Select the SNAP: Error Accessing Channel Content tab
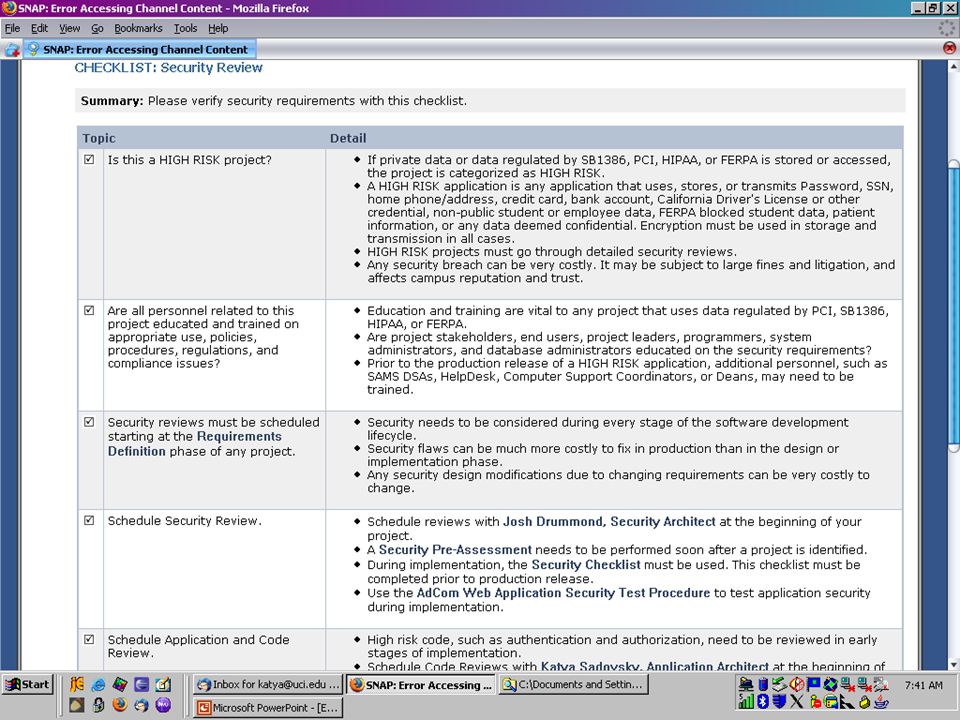This screenshot has height=720, width=960. [x=140, y=49]
